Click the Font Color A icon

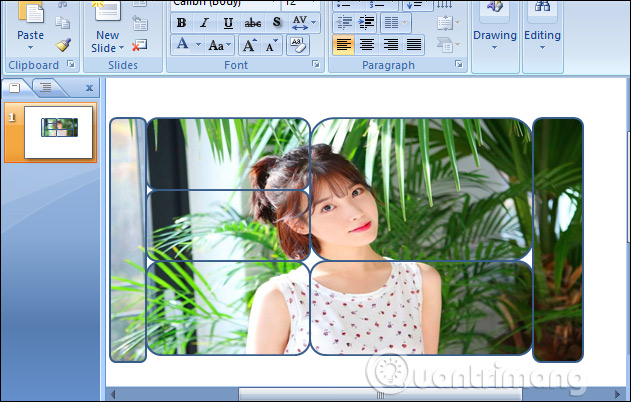(182, 44)
